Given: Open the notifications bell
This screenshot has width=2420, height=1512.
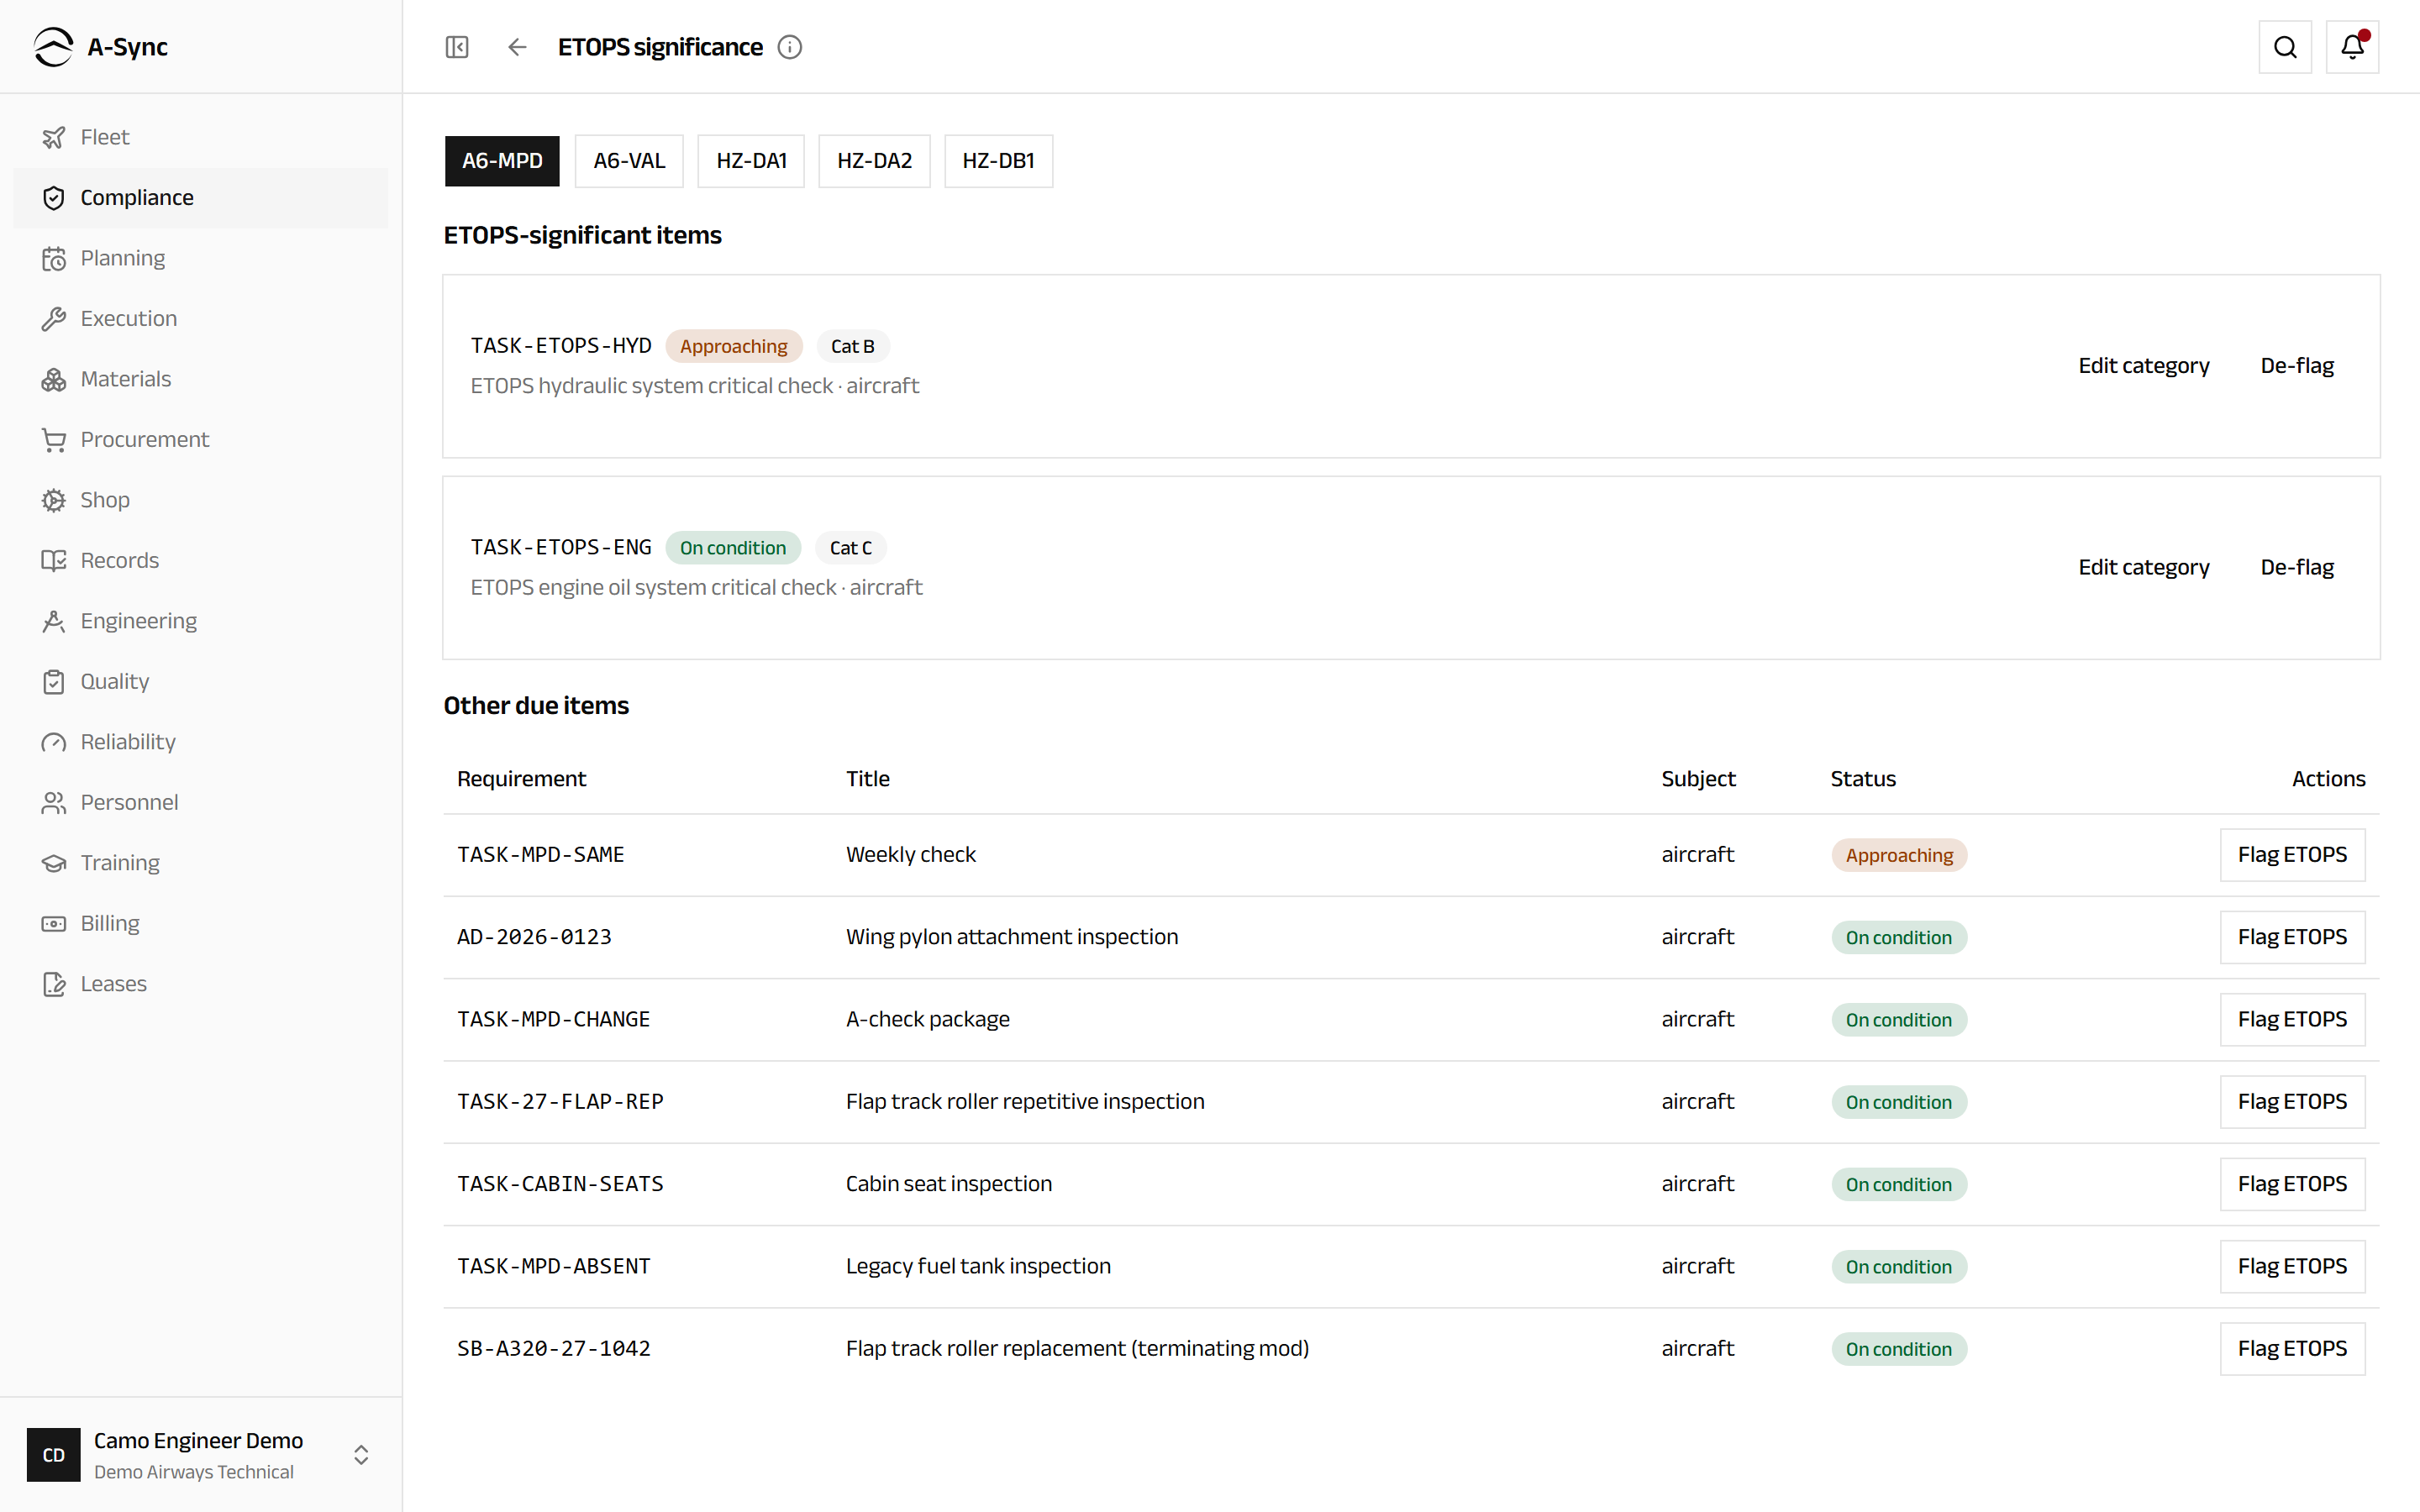Looking at the screenshot, I should [x=2352, y=47].
